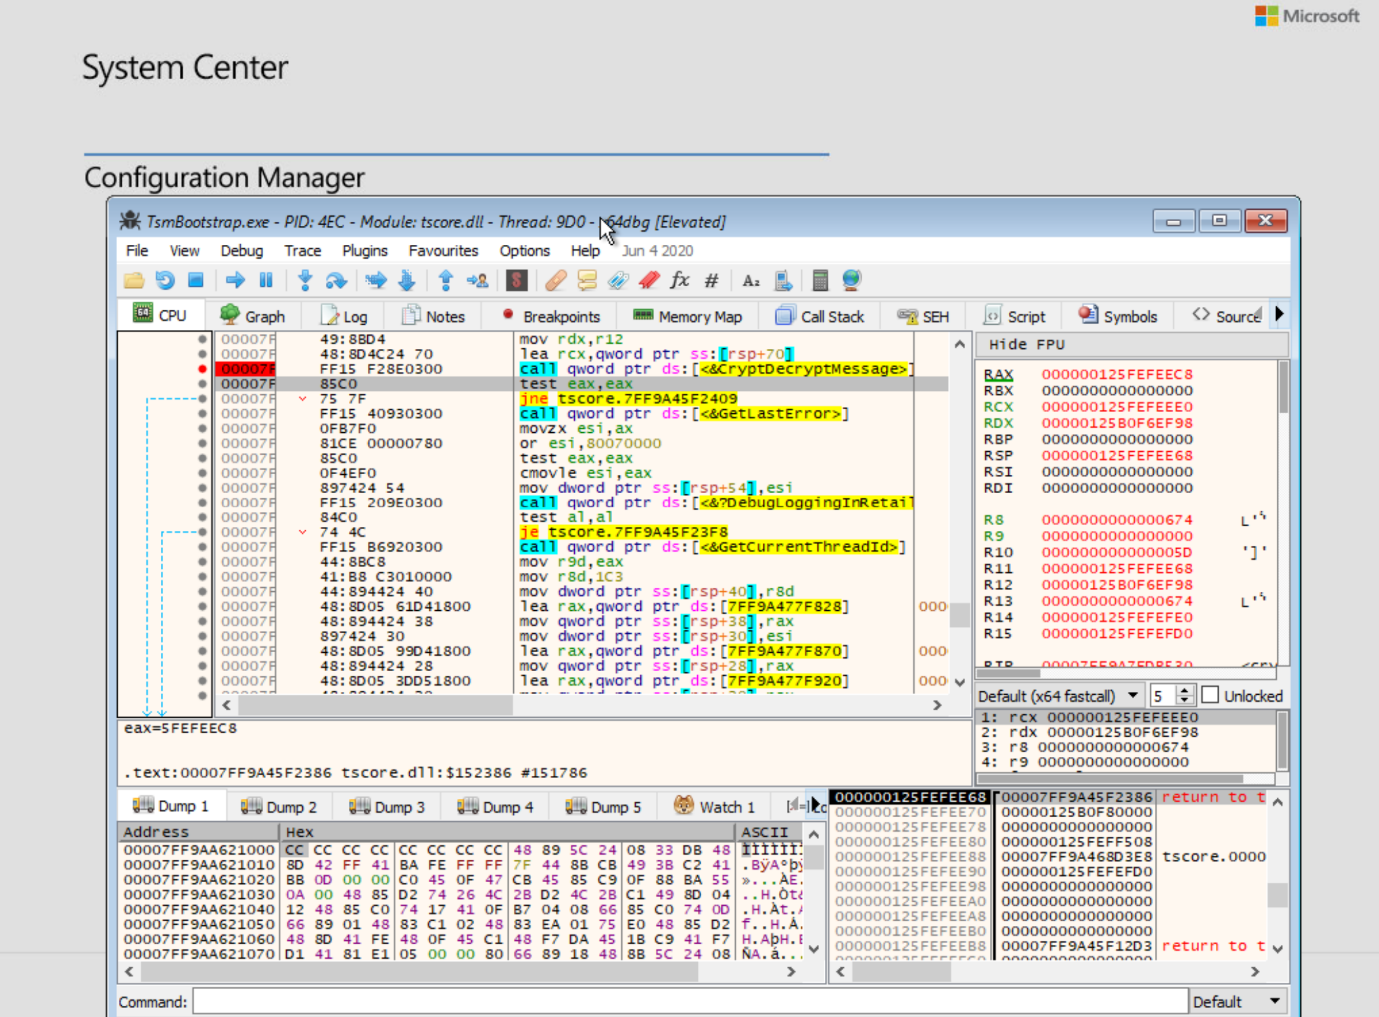Open the Default (x64 fastcall) dropdown
This screenshot has width=1379, height=1017.
[1059, 696]
